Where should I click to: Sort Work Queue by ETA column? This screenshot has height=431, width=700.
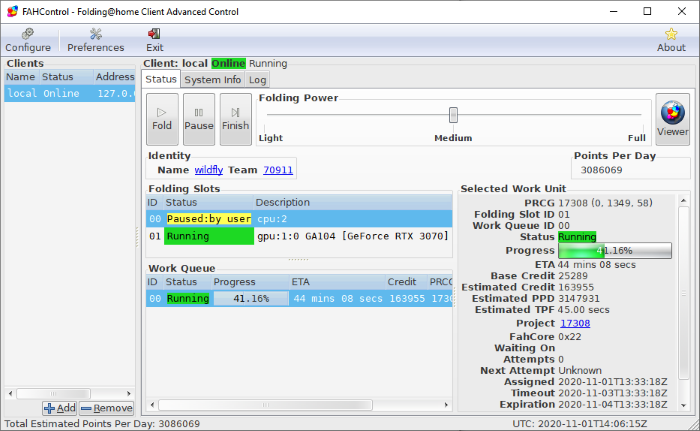[x=337, y=282]
